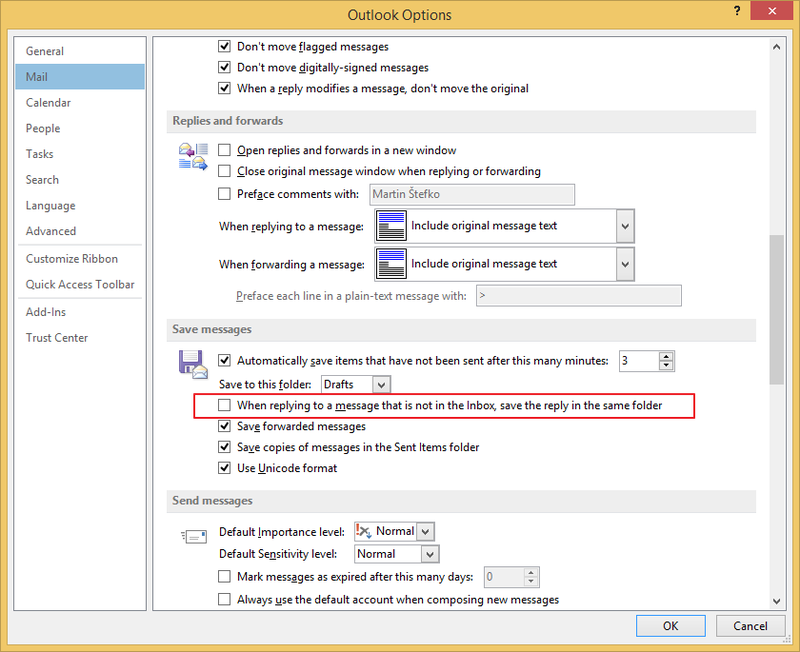Open the Calendar options category

(80, 103)
